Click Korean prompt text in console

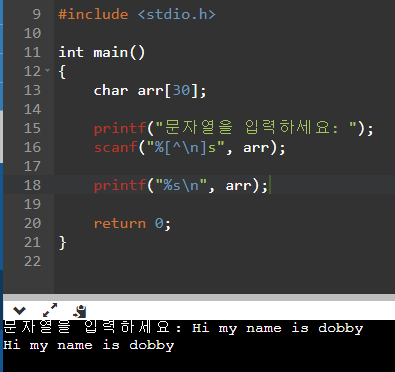point(92,327)
